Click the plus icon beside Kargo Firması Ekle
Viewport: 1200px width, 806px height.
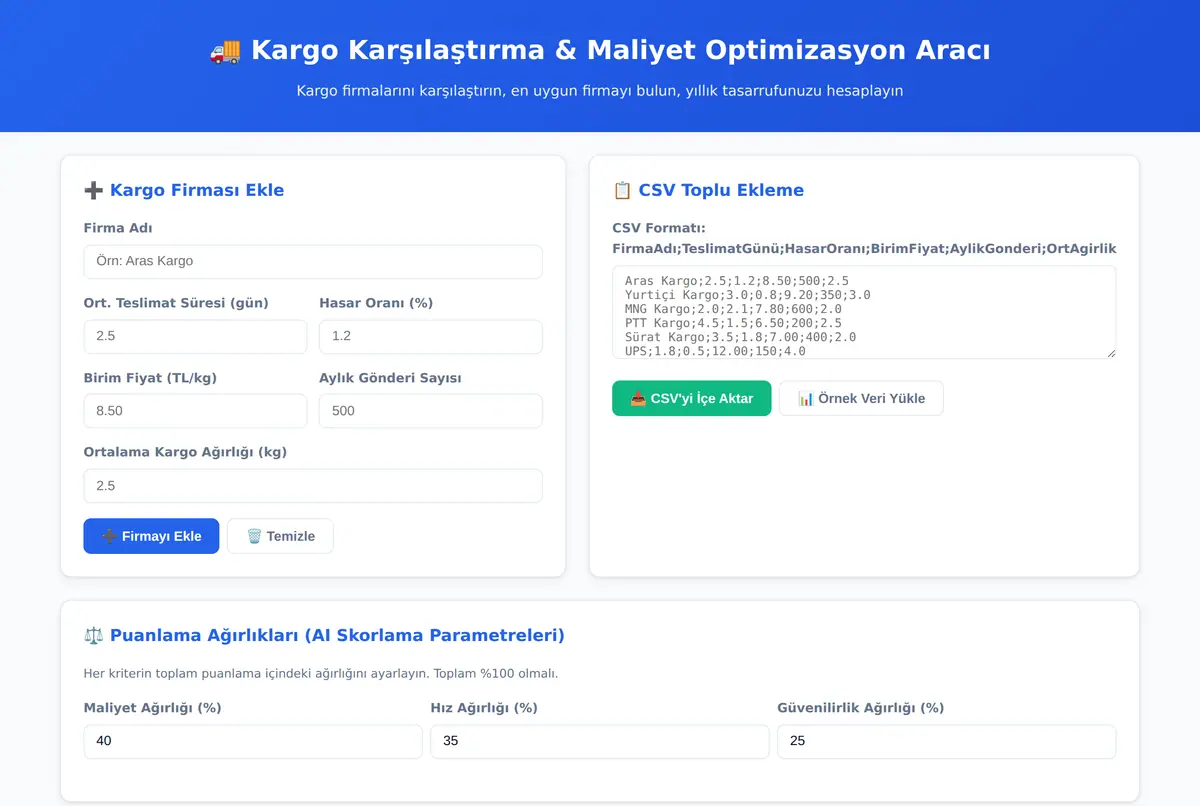point(94,190)
